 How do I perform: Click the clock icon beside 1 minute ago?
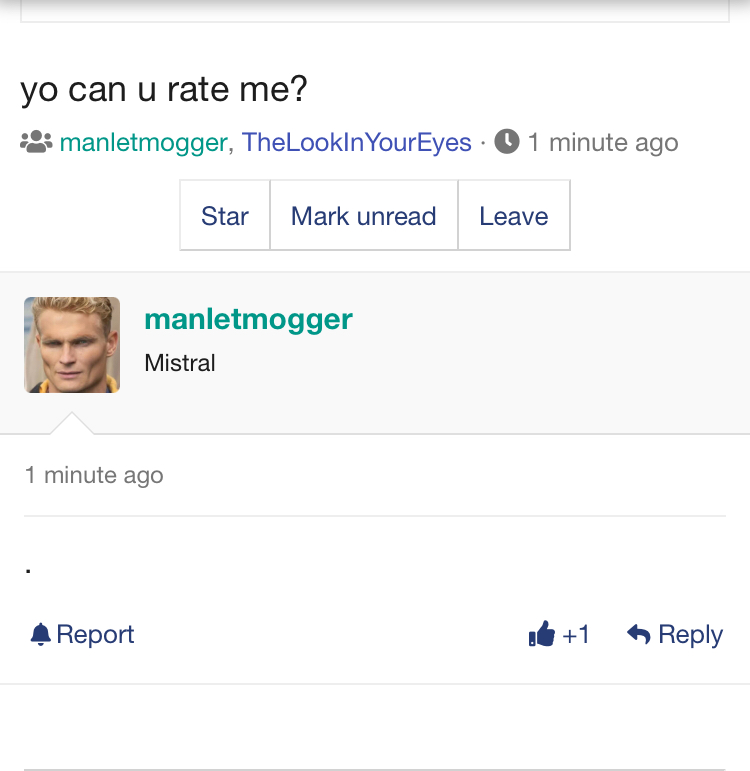tap(507, 142)
